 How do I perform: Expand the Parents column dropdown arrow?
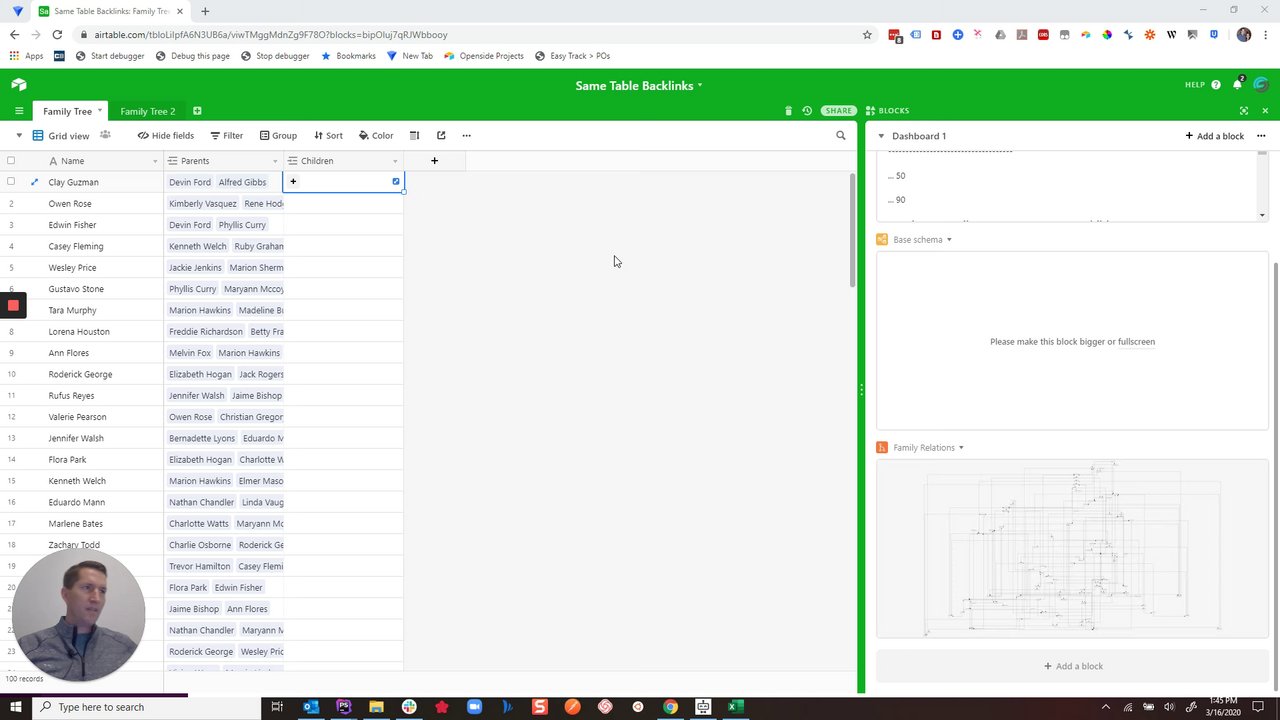tap(275, 161)
